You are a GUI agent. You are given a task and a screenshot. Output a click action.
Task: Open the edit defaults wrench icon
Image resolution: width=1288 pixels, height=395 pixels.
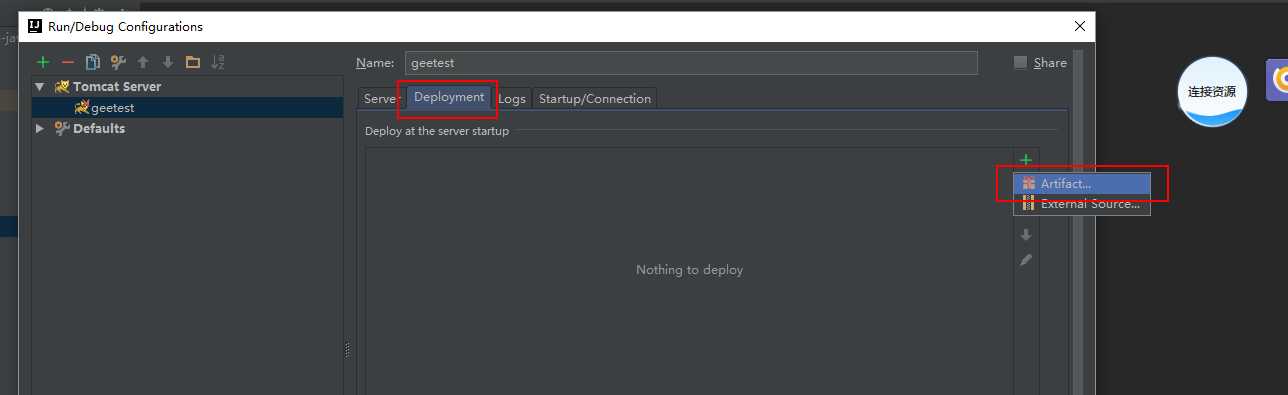click(x=118, y=62)
